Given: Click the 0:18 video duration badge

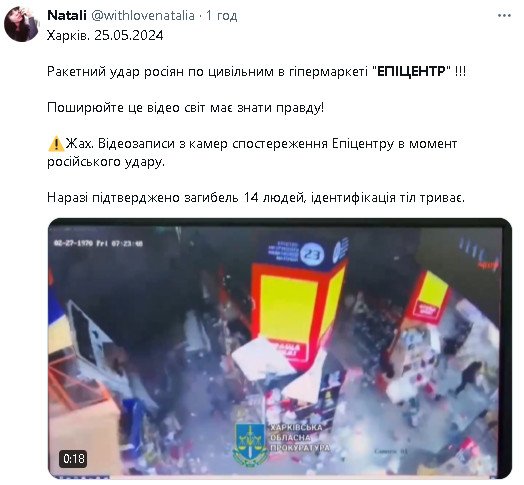Looking at the screenshot, I should coord(74,459).
